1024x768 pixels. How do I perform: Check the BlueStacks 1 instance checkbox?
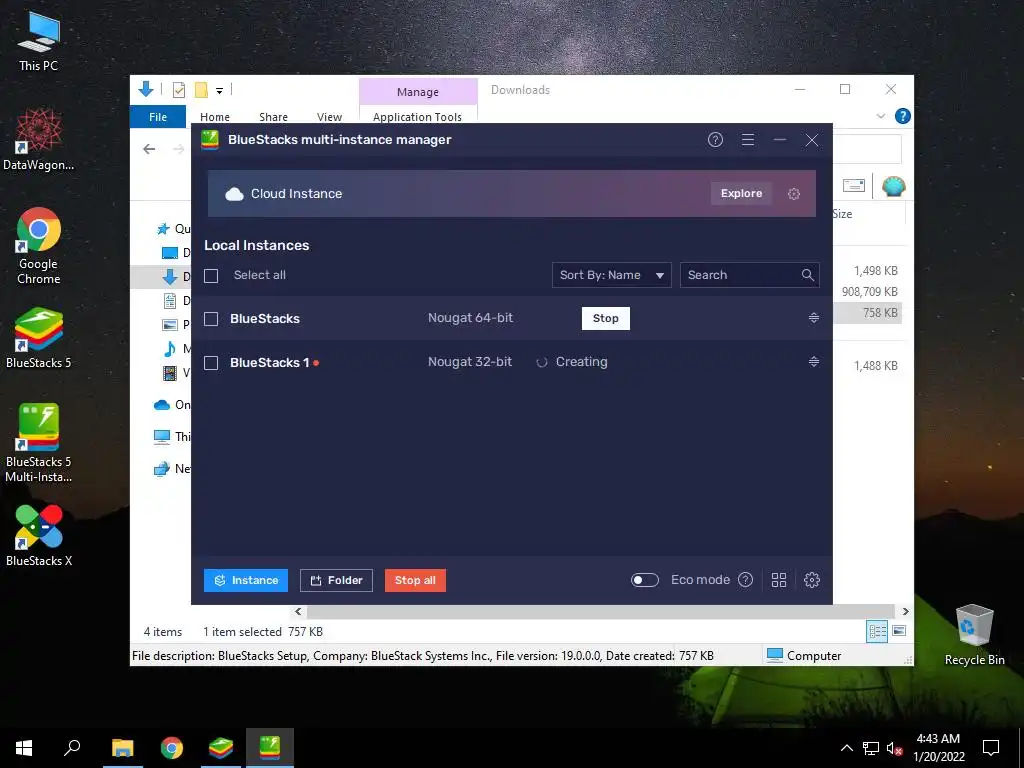point(211,362)
